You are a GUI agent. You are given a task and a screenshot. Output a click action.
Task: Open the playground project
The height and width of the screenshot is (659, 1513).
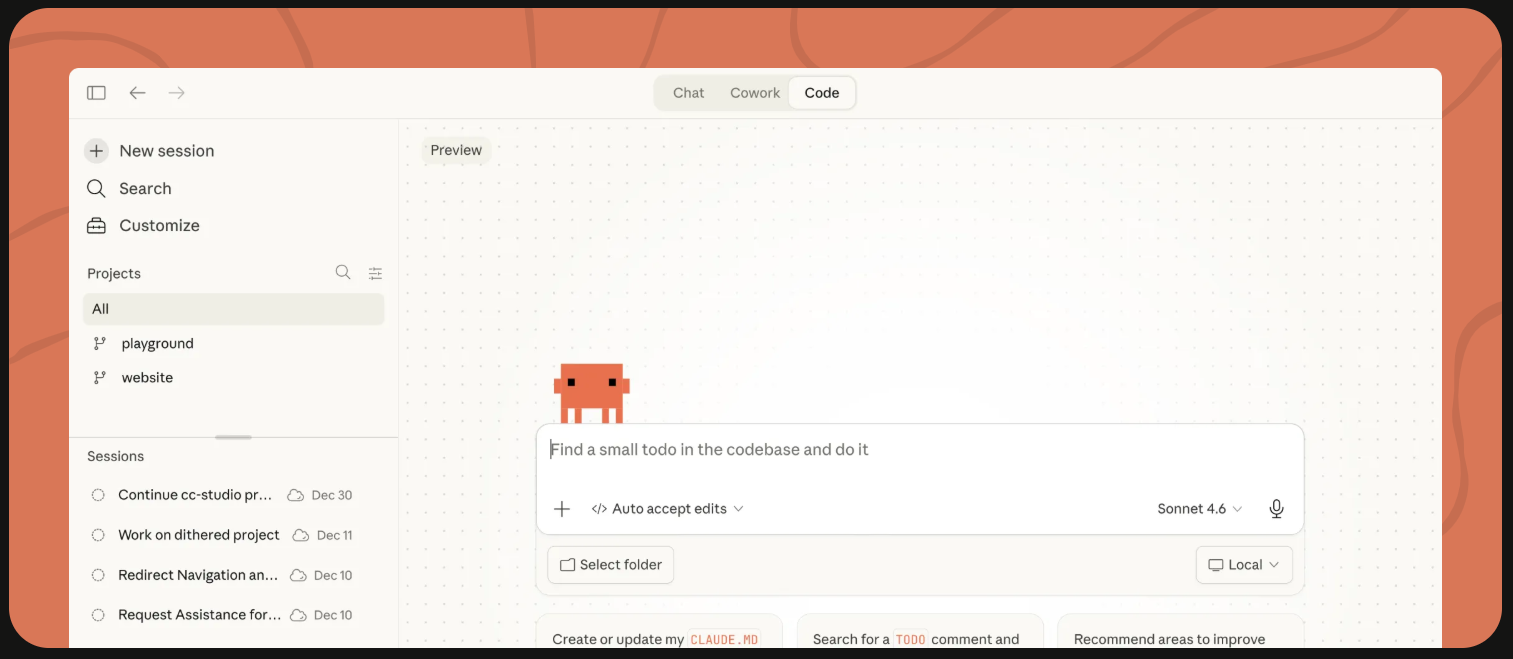pyautogui.click(x=157, y=344)
